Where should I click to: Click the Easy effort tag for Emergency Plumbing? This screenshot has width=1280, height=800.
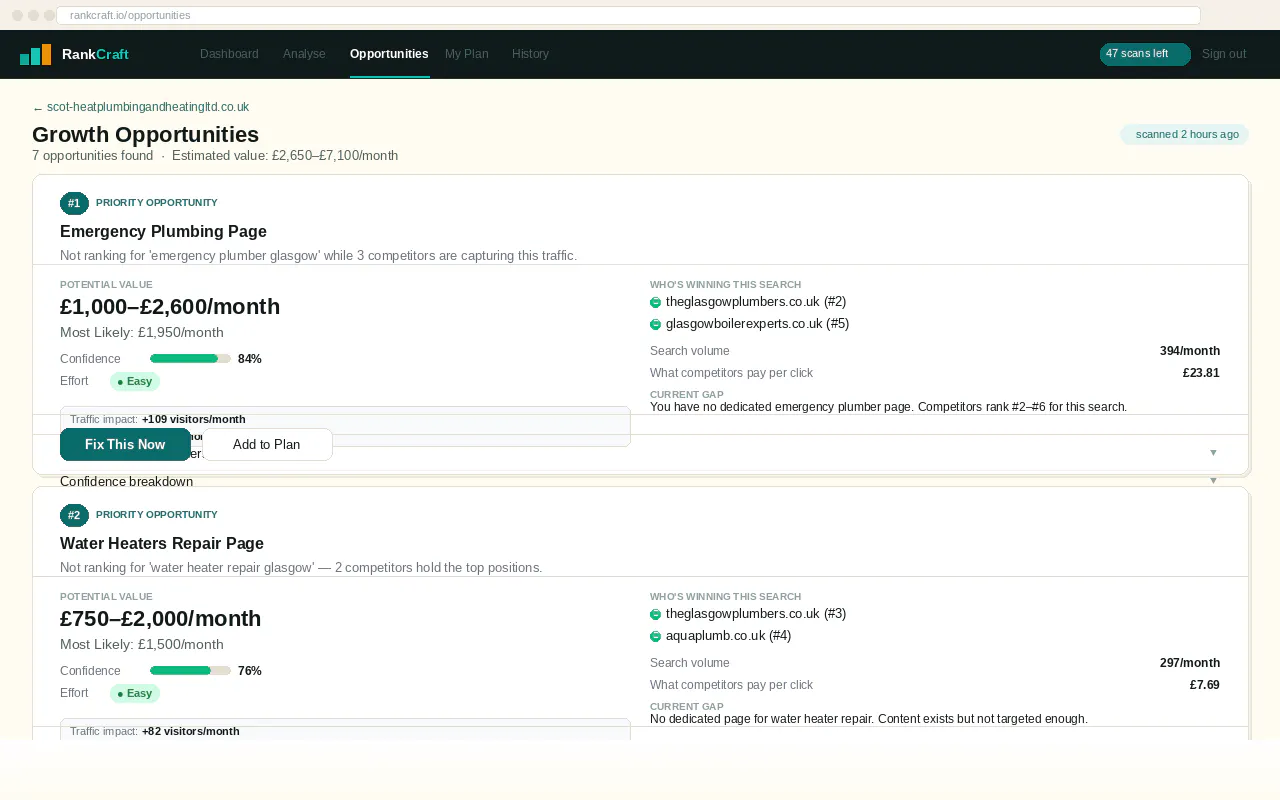(135, 381)
